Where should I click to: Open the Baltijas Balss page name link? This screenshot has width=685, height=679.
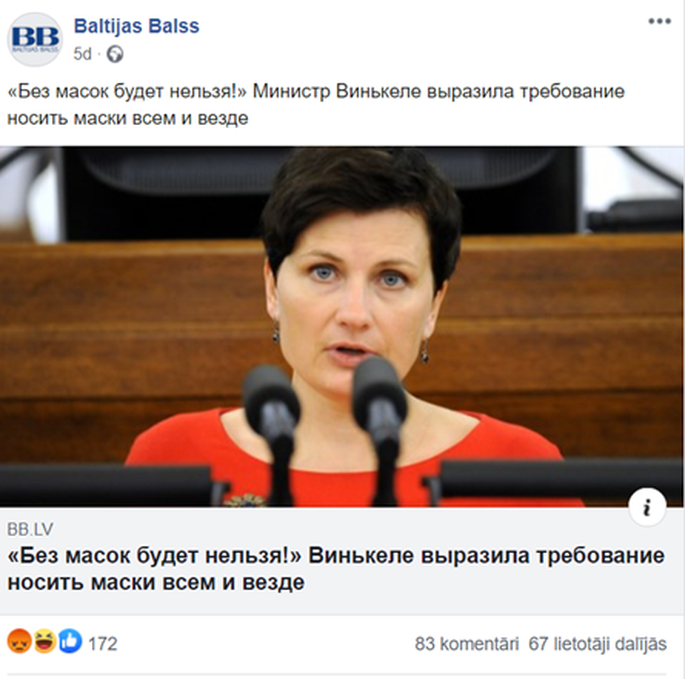tap(136, 26)
